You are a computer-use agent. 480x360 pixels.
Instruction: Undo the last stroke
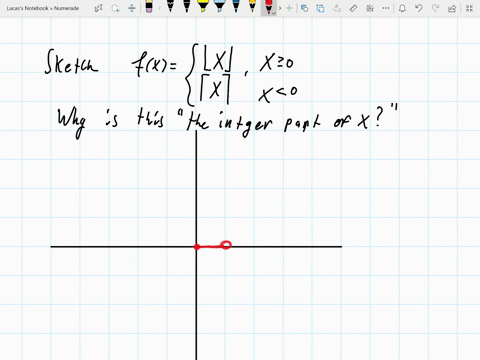pyautogui.click(x=419, y=8)
